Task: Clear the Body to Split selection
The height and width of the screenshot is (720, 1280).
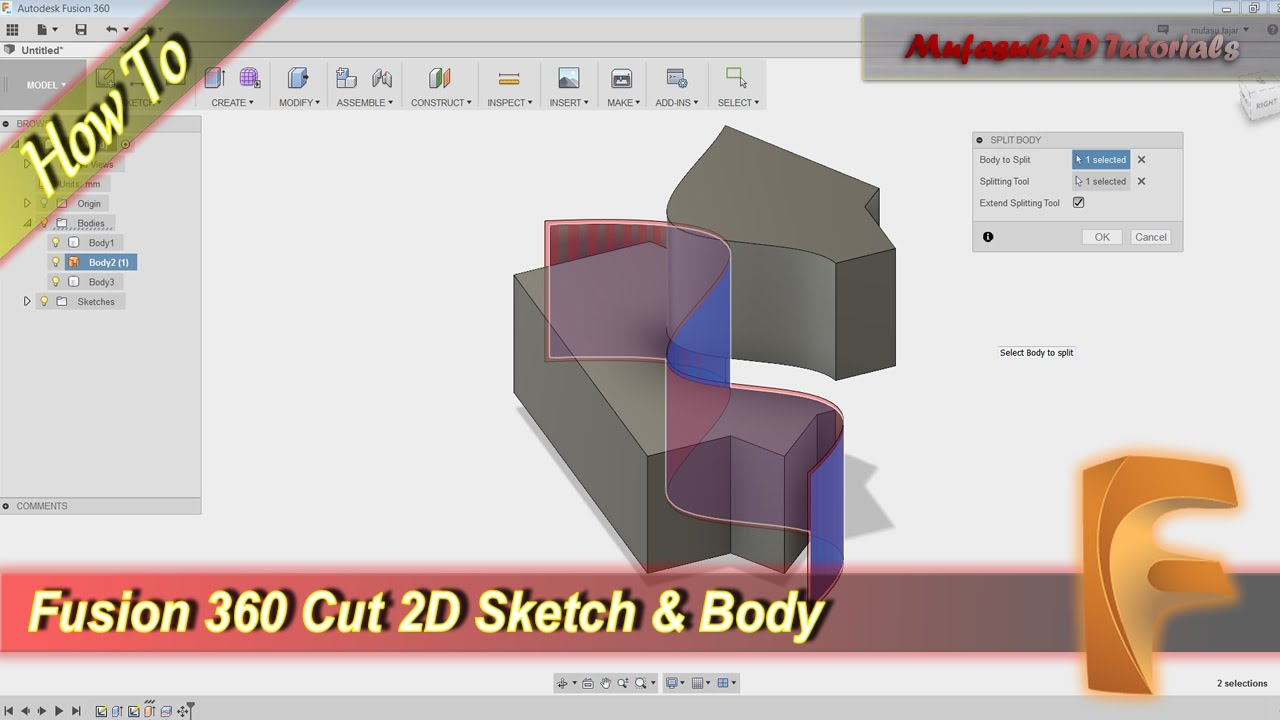Action: [x=1141, y=160]
